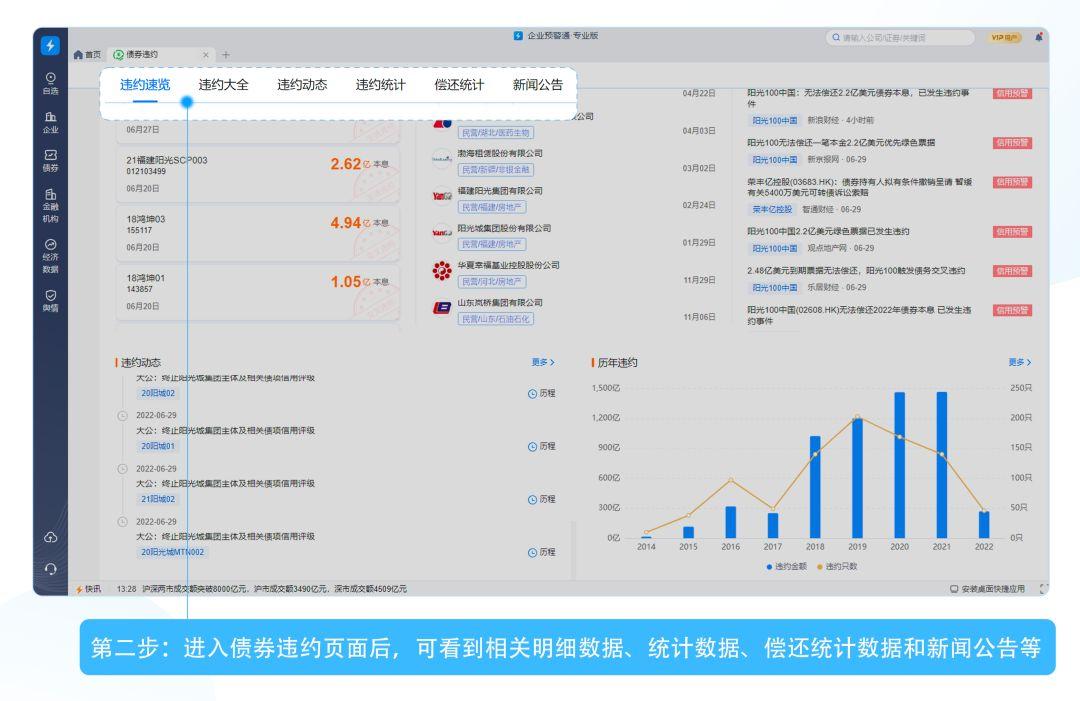
Task: Click the 沪深两市成交额 news ticker text
Action: pos(274,589)
